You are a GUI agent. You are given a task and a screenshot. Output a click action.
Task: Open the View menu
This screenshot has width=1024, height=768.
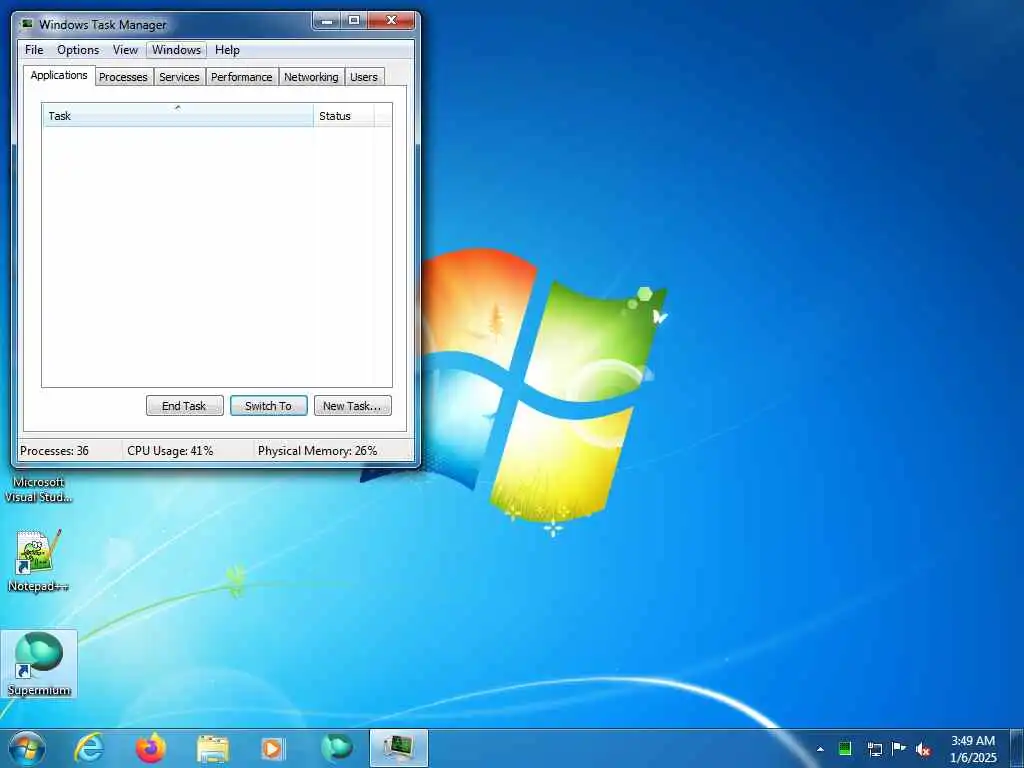tap(125, 50)
